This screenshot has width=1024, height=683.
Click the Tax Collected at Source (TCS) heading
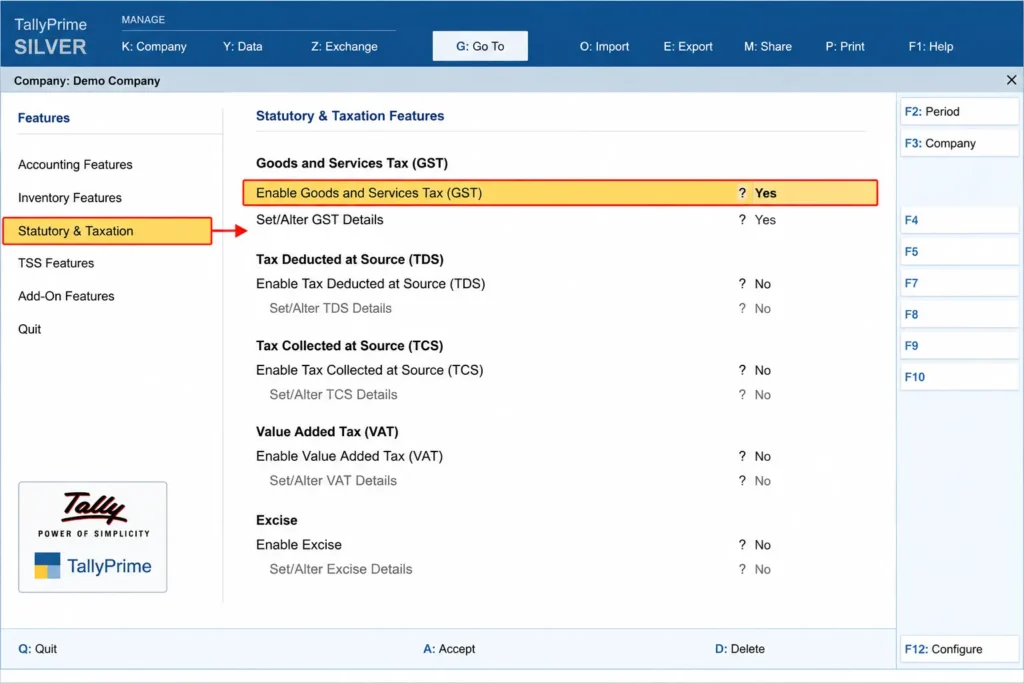click(x=349, y=346)
